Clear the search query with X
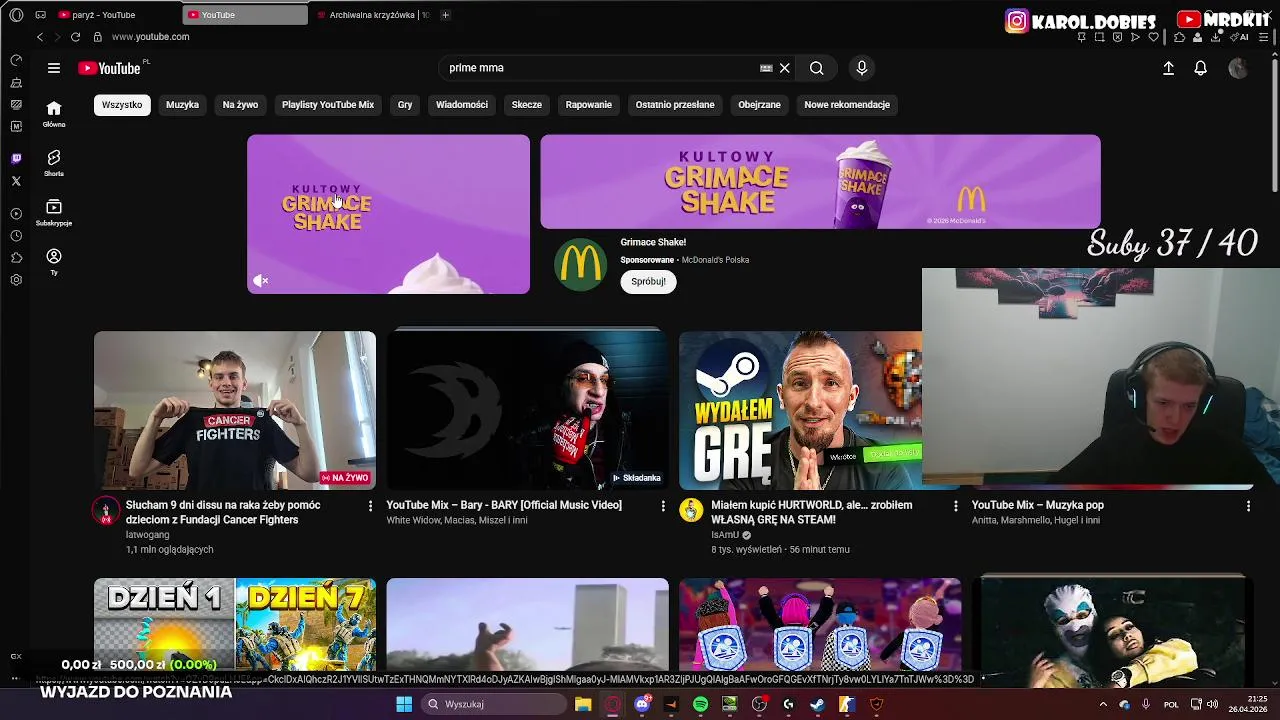This screenshot has width=1280, height=720. pos(785,68)
